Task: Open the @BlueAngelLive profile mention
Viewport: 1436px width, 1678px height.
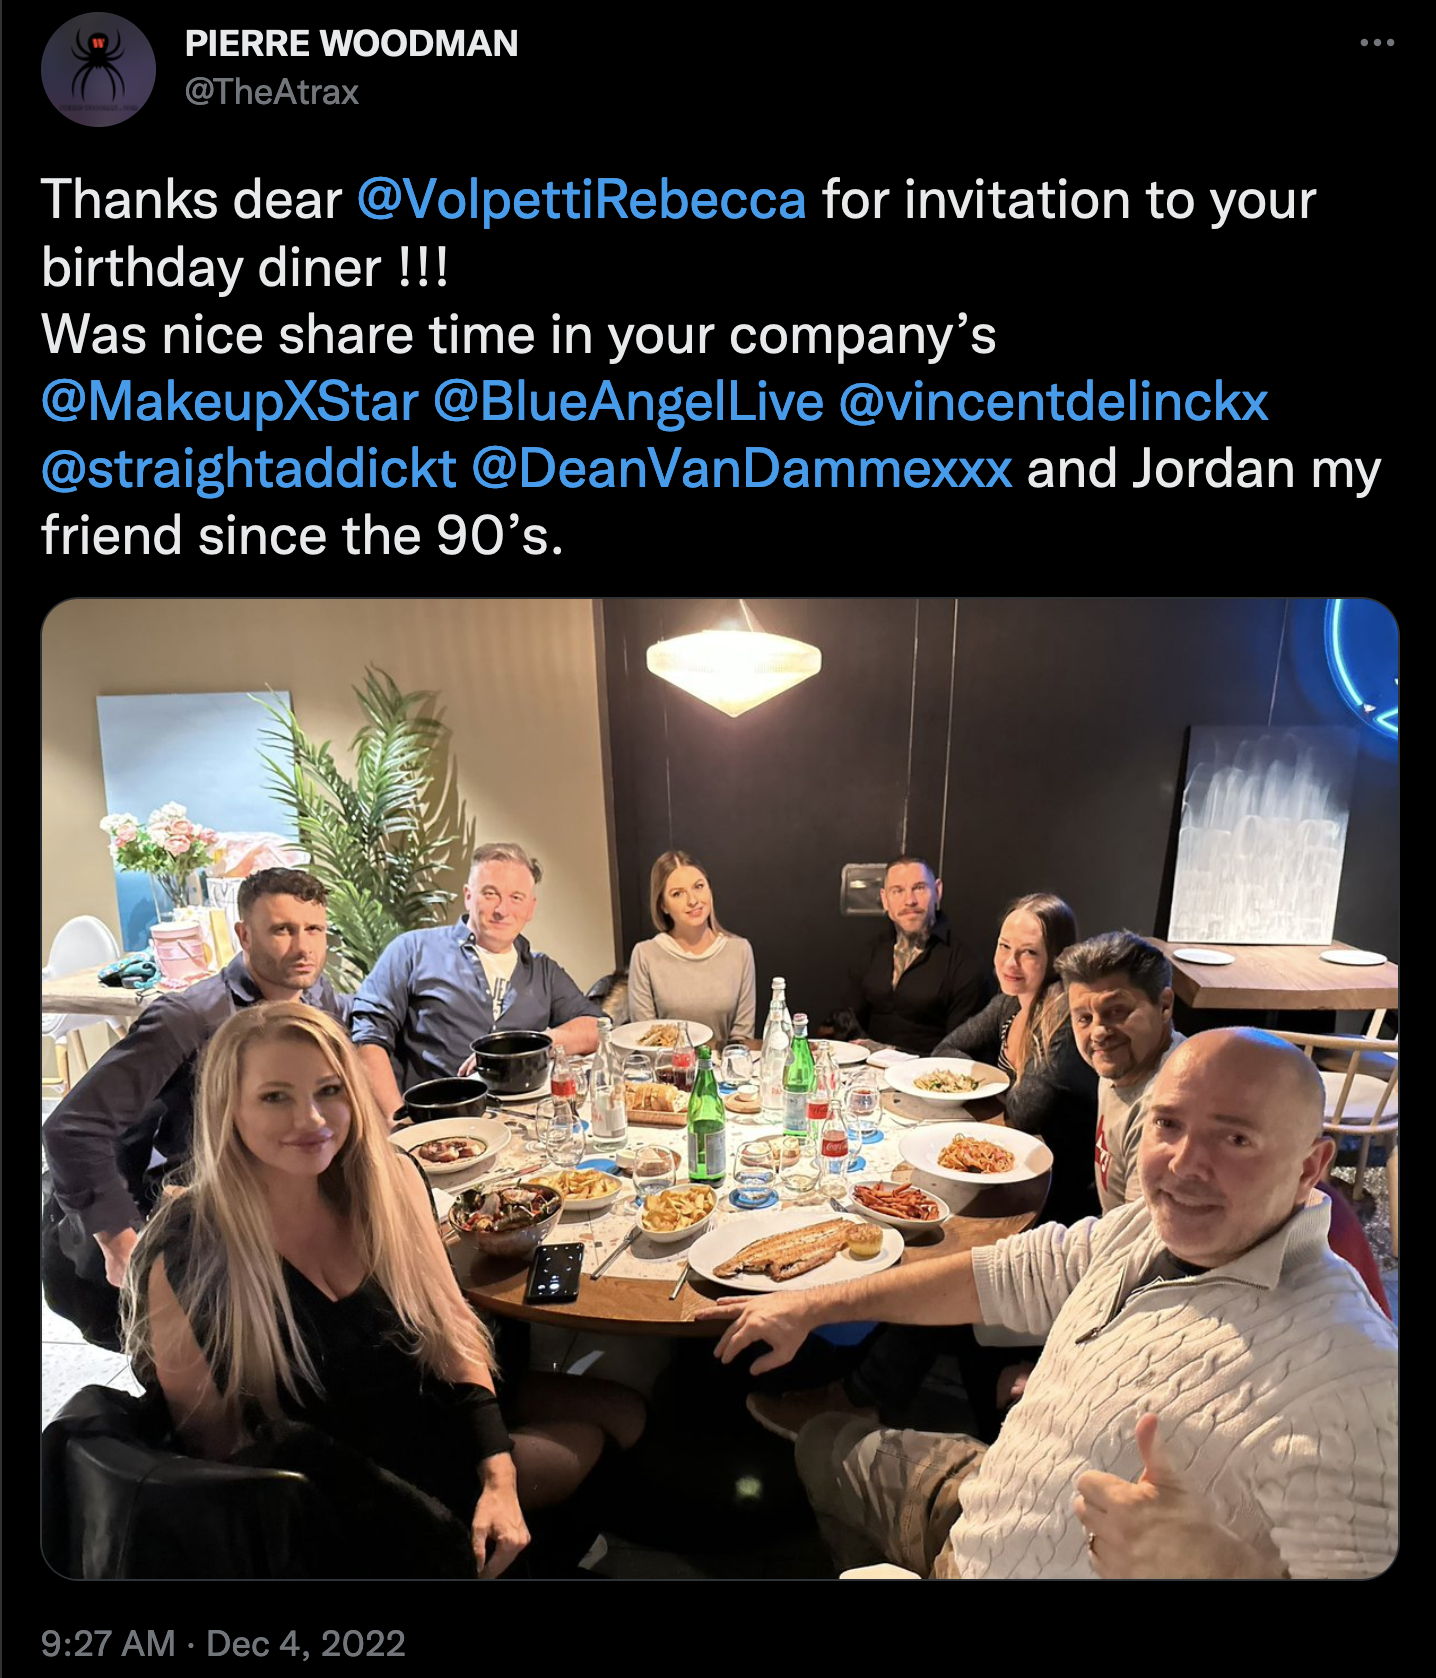Action: (x=629, y=402)
